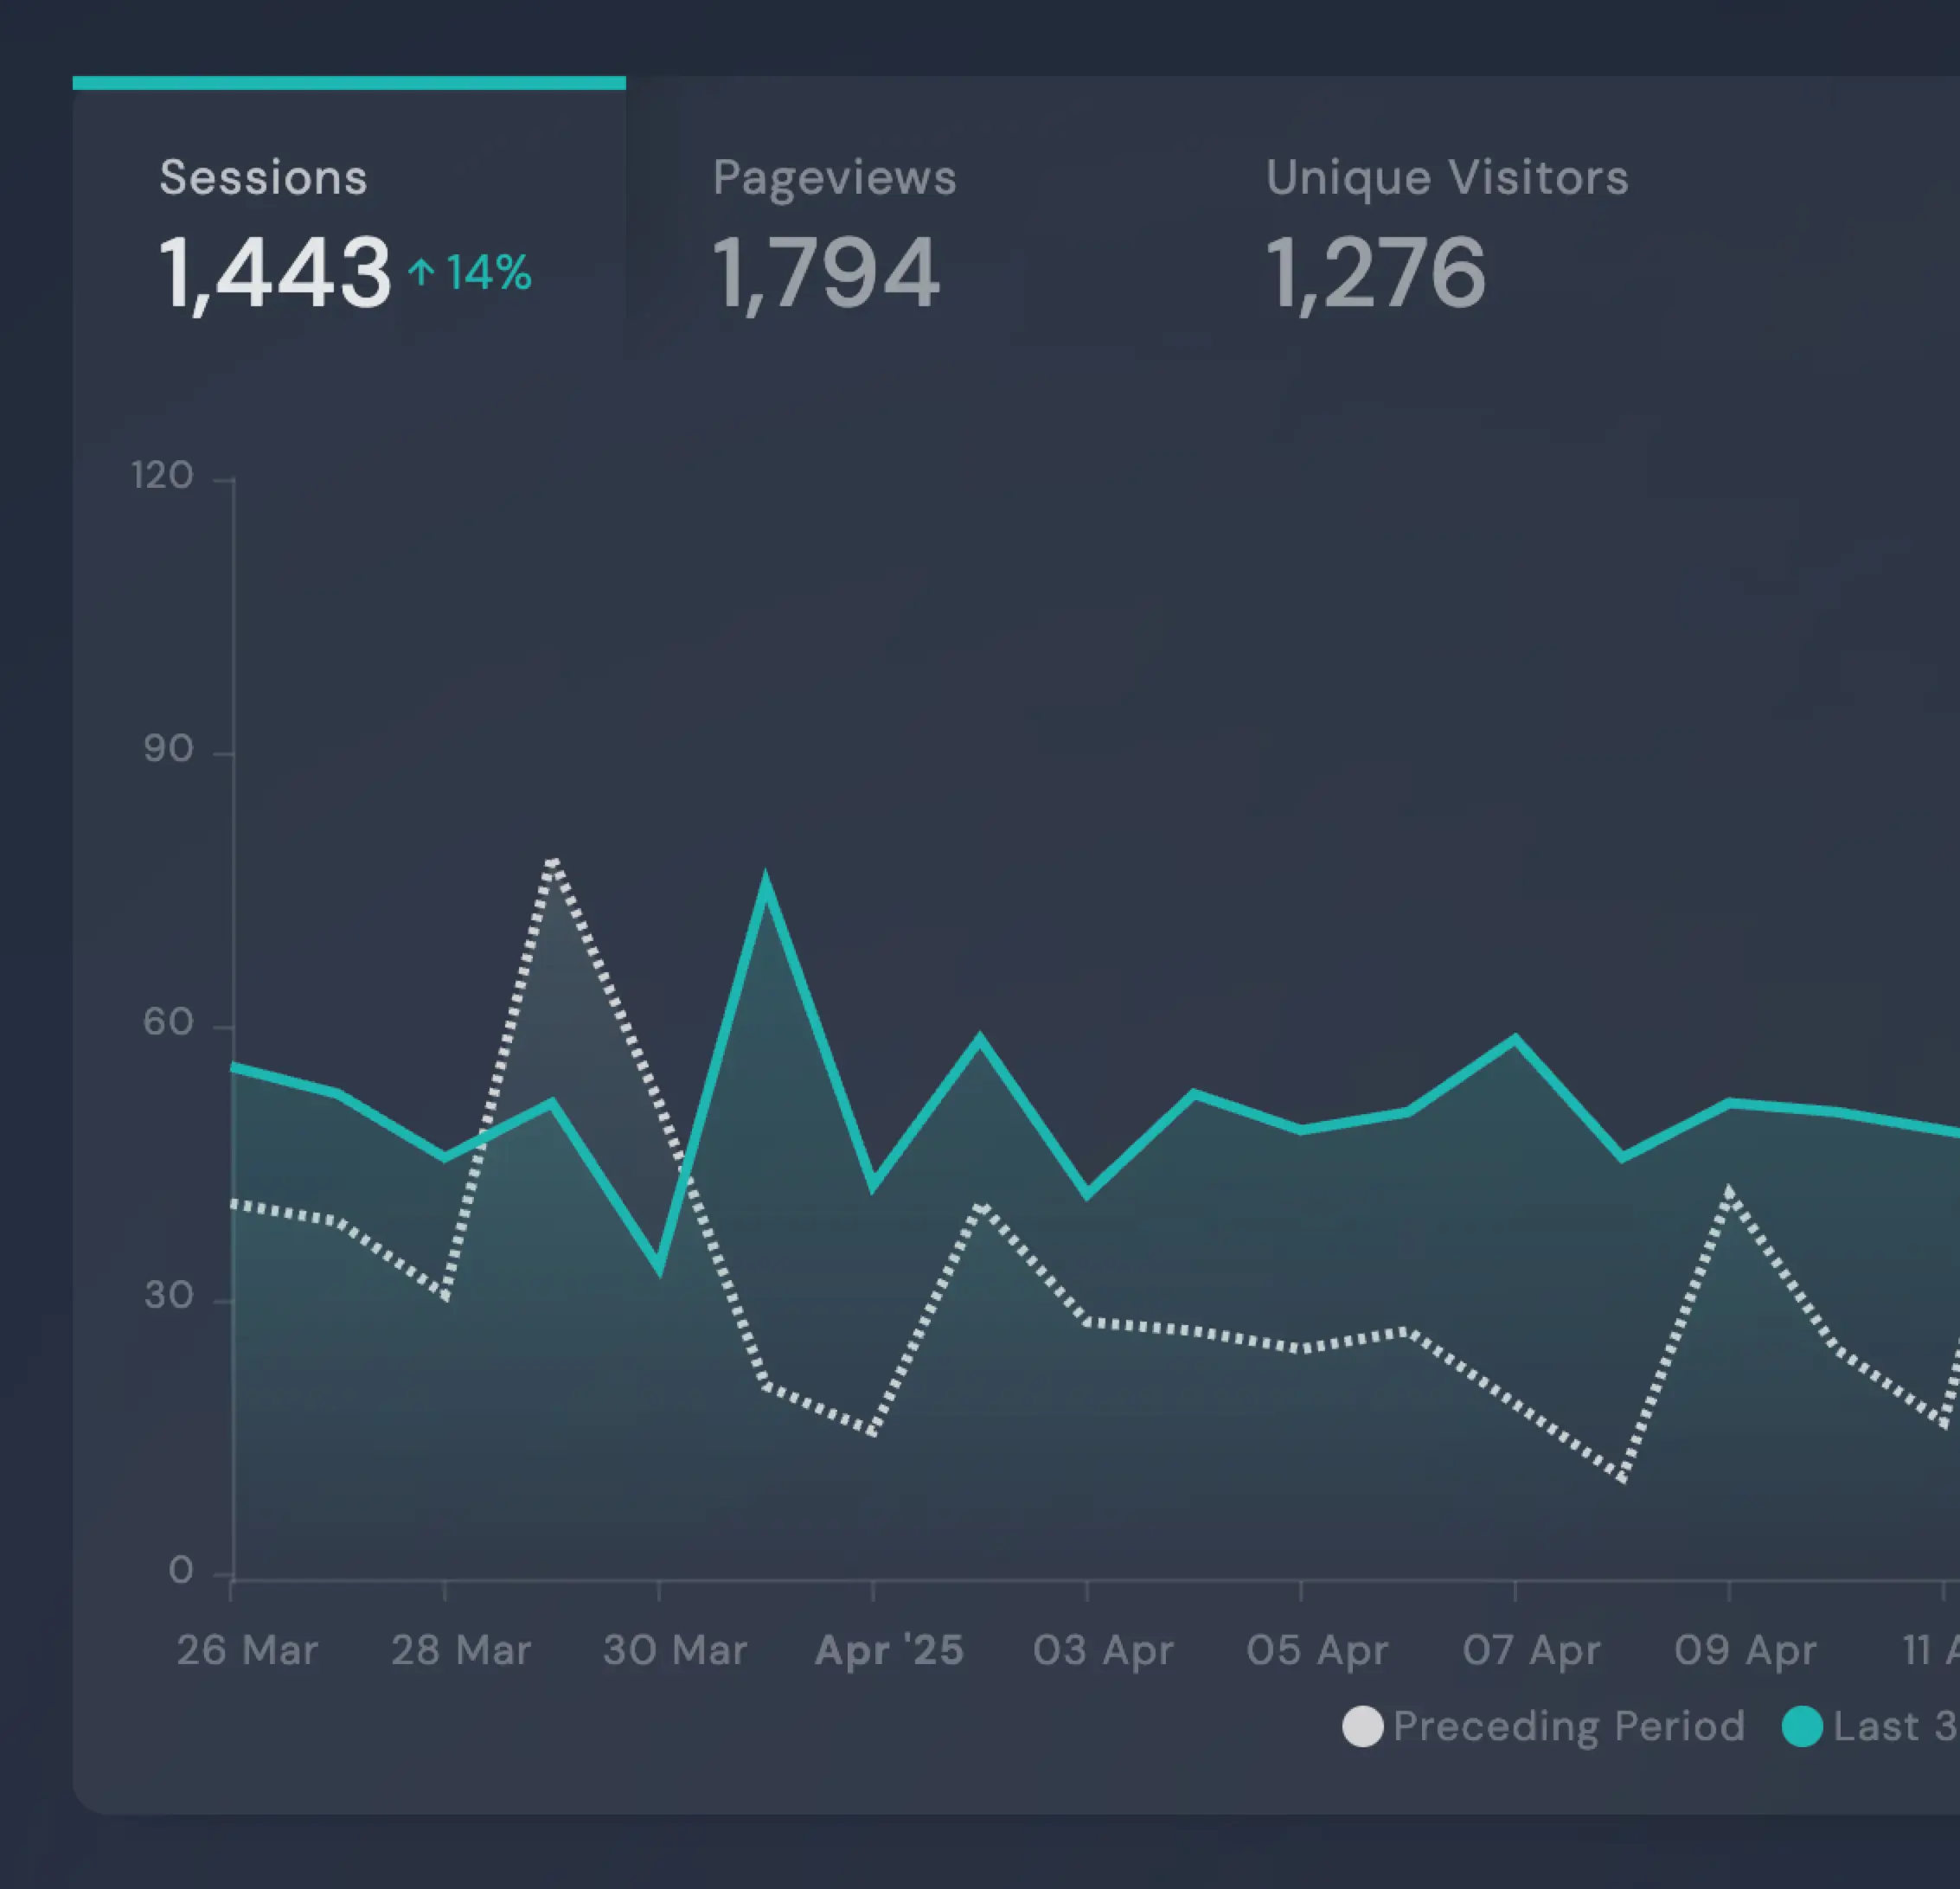Open the Unique Visitors tab
This screenshot has width=1960, height=1889.
point(1446,178)
